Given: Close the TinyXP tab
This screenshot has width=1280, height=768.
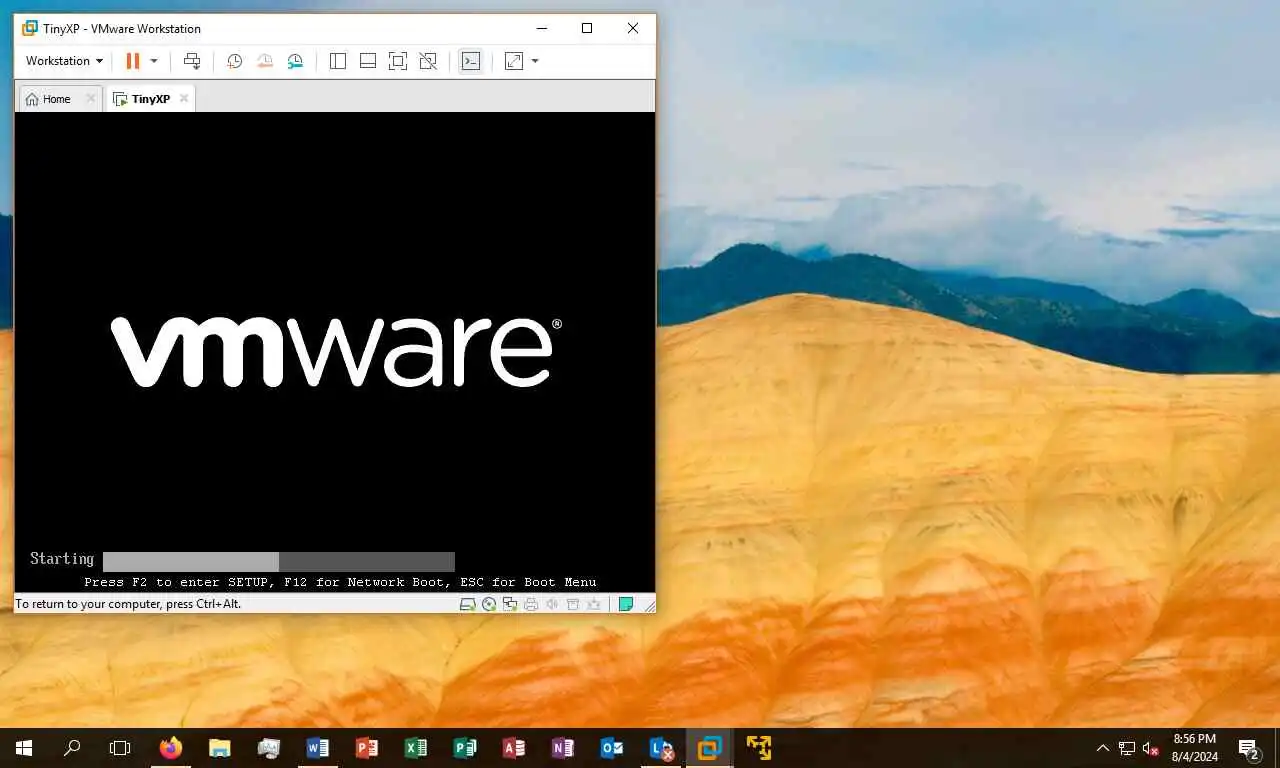Looking at the screenshot, I should click(184, 98).
